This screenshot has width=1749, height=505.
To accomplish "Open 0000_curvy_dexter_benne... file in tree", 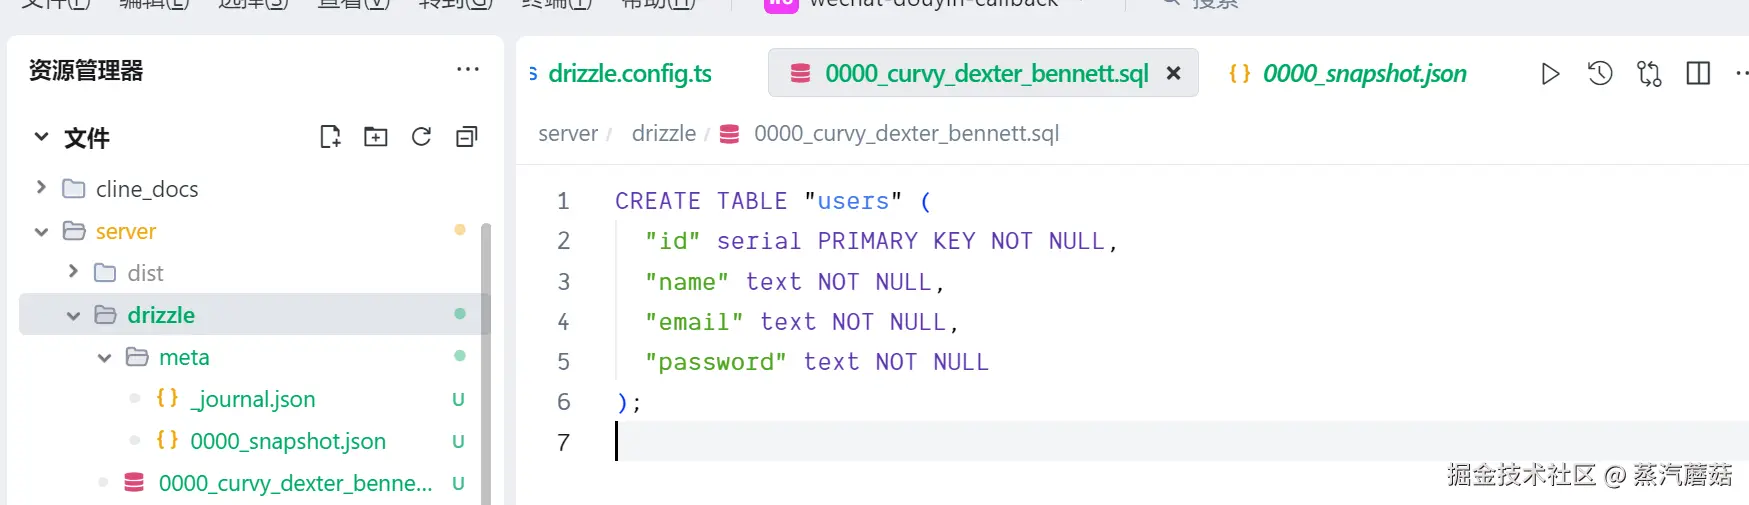I will coord(295,483).
